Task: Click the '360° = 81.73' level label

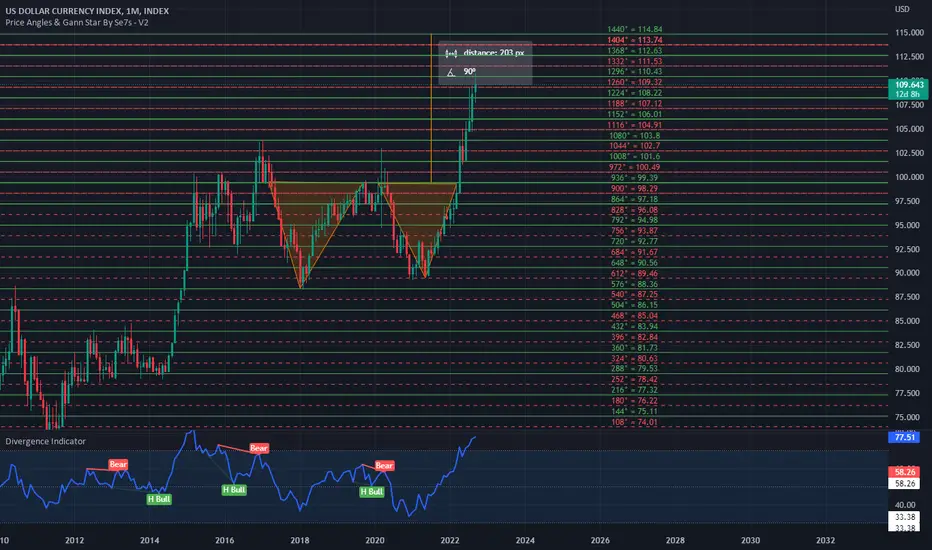Action: (x=634, y=348)
